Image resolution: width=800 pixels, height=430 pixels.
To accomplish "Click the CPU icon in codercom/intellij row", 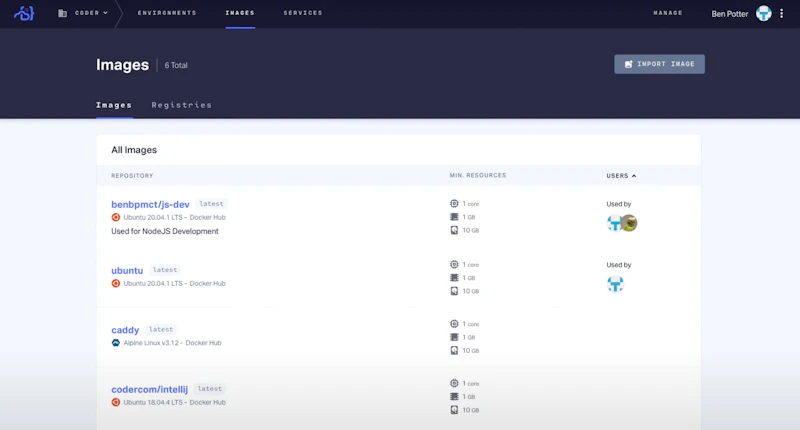I will [x=454, y=383].
